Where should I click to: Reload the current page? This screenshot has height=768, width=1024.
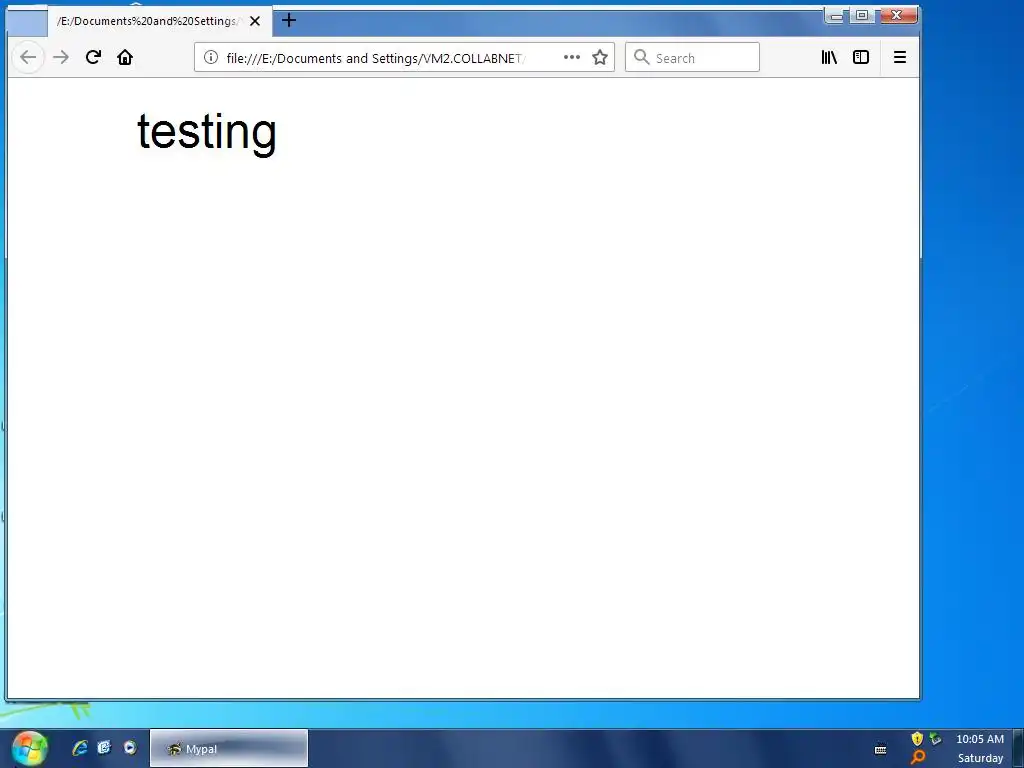pyautogui.click(x=93, y=57)
